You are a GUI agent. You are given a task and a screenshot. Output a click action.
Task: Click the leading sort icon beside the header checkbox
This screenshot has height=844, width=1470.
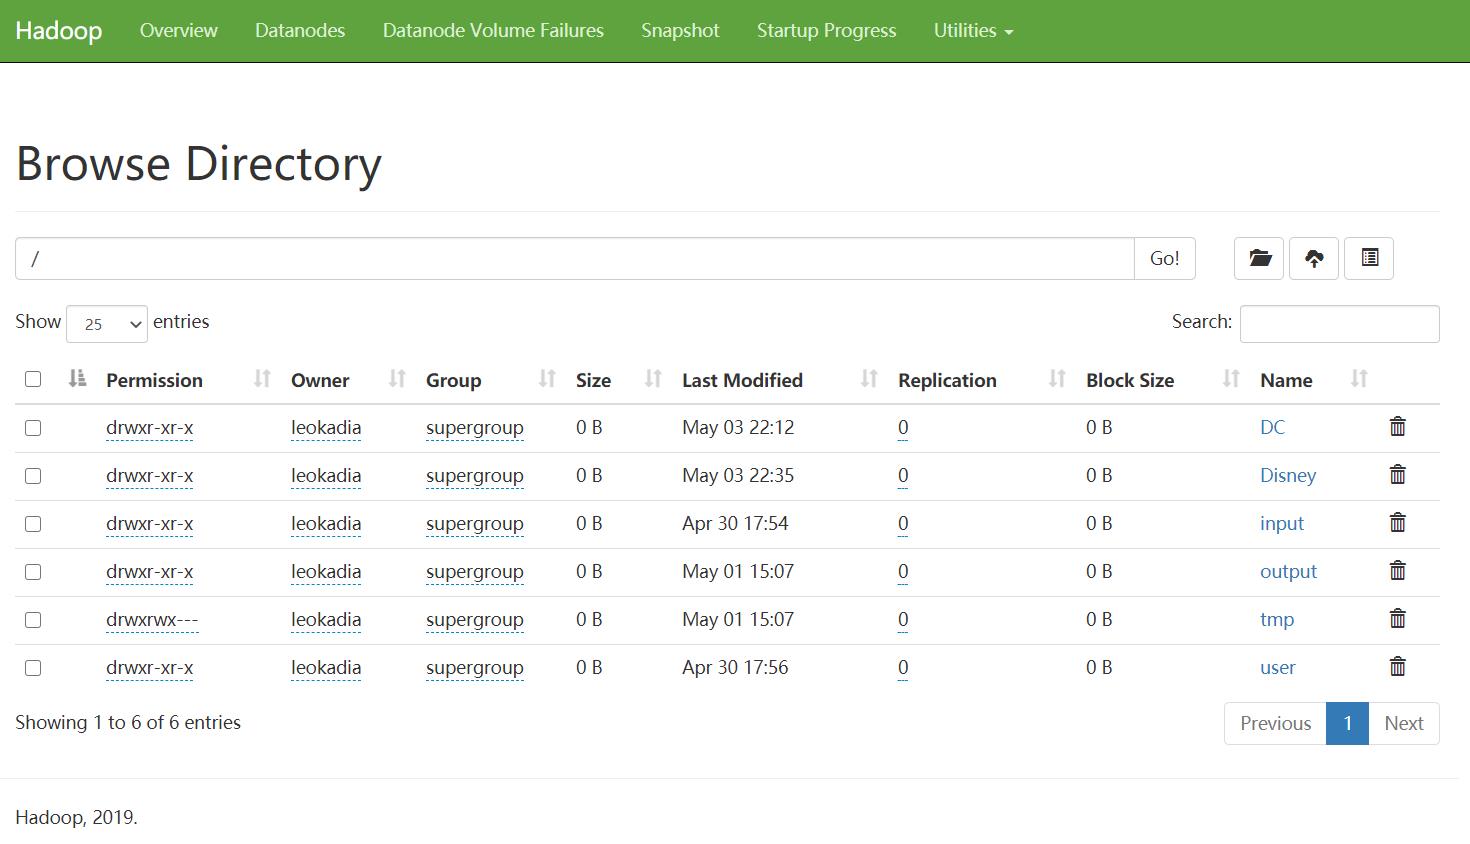click(77, 379)
